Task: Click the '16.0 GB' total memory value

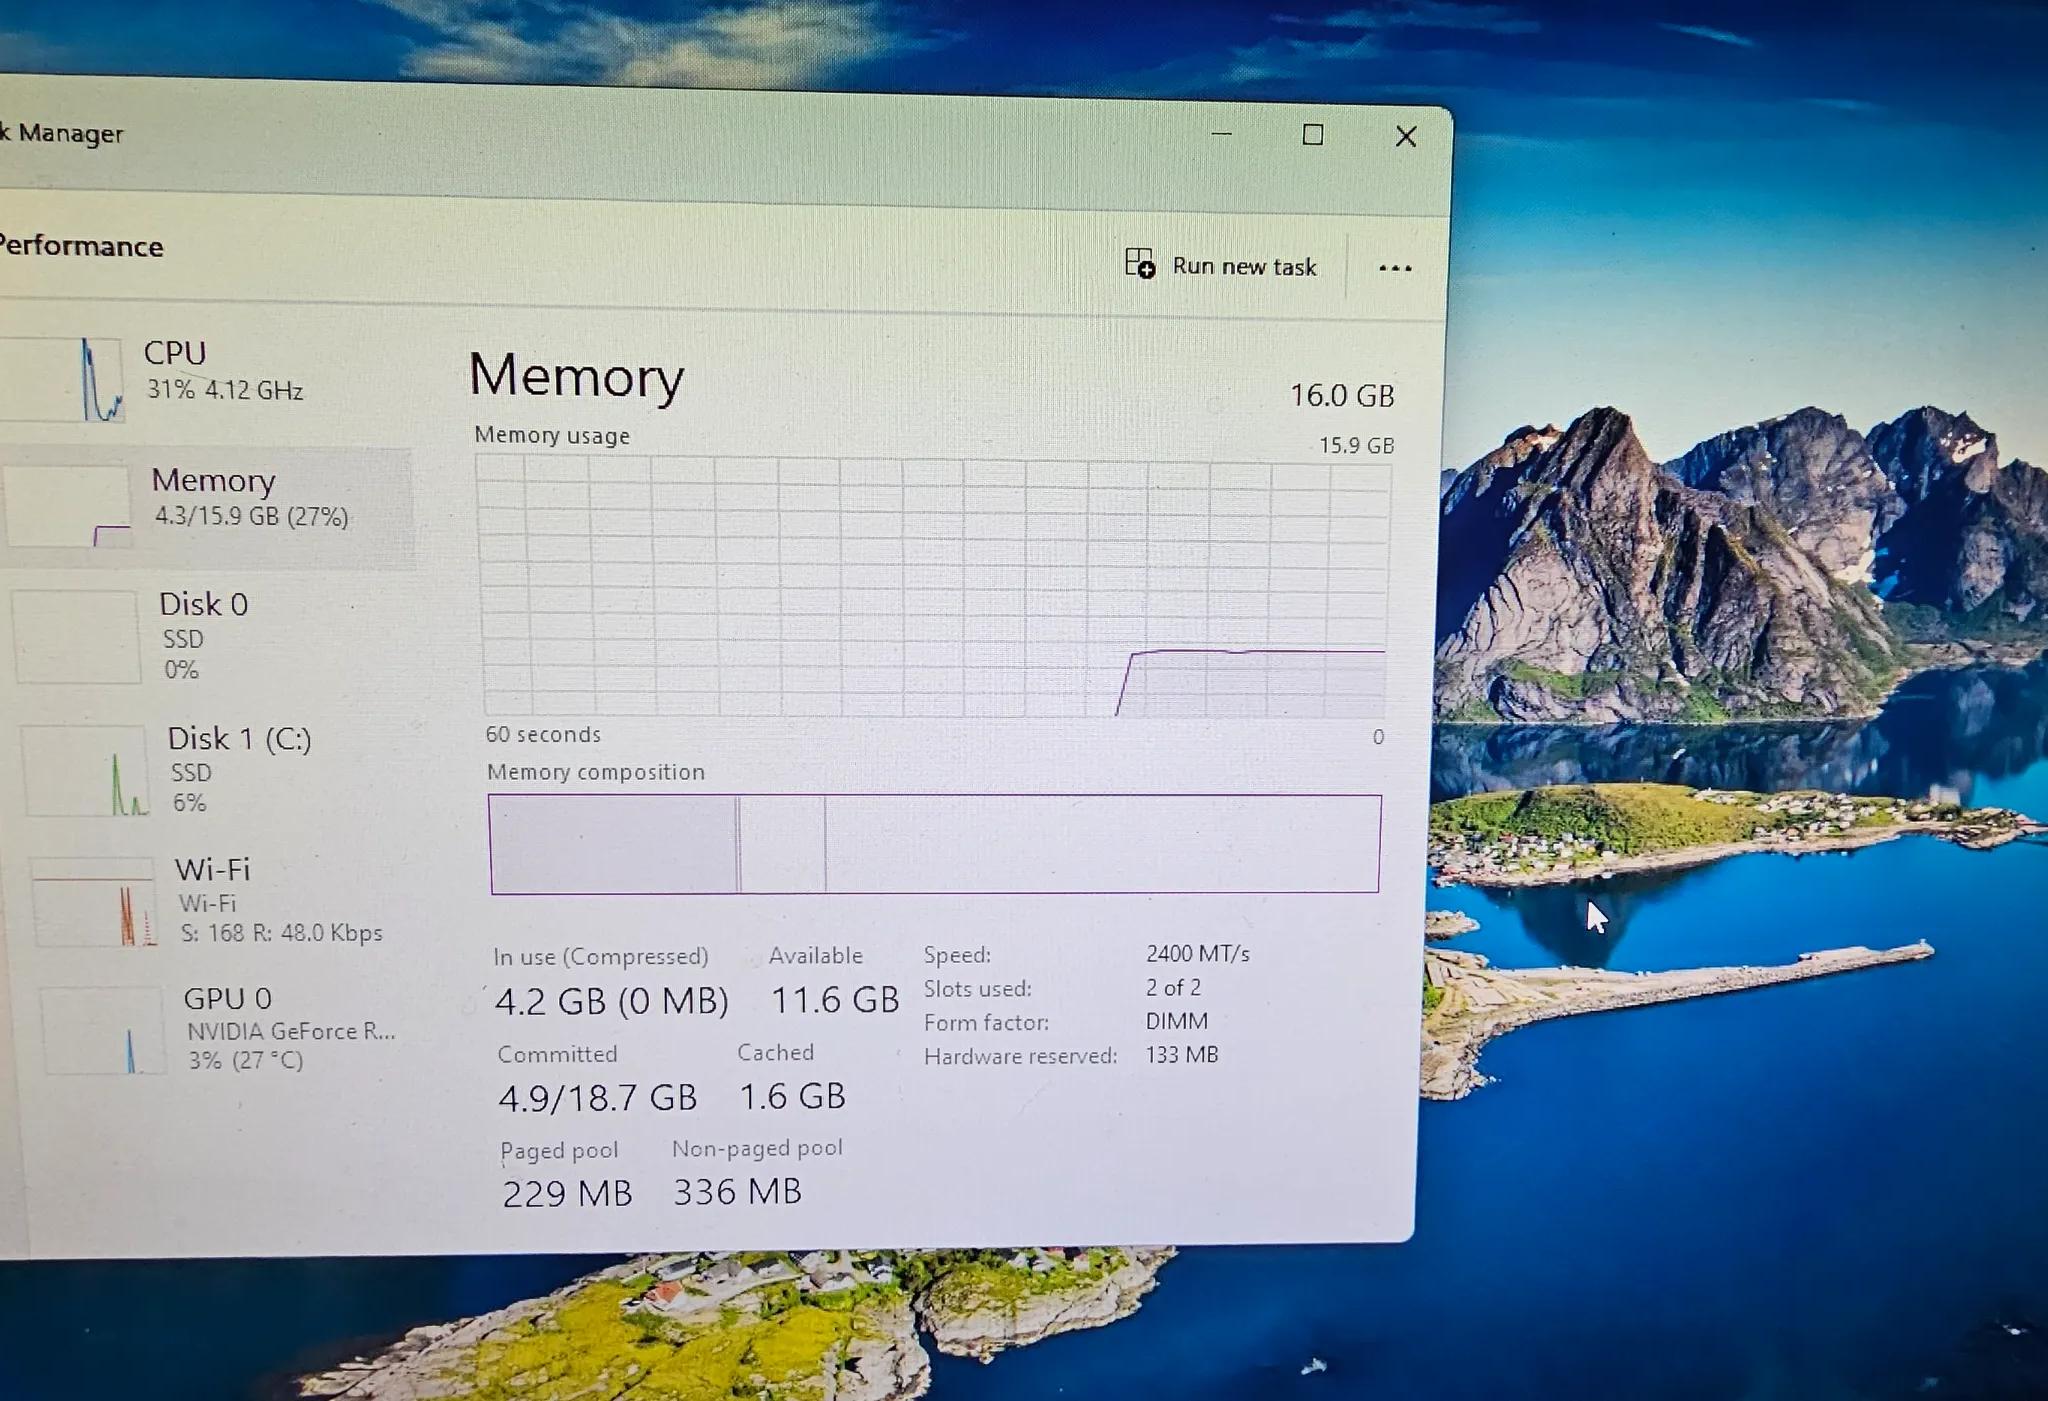Action: pyautogui.click(x=1342, y=396)
